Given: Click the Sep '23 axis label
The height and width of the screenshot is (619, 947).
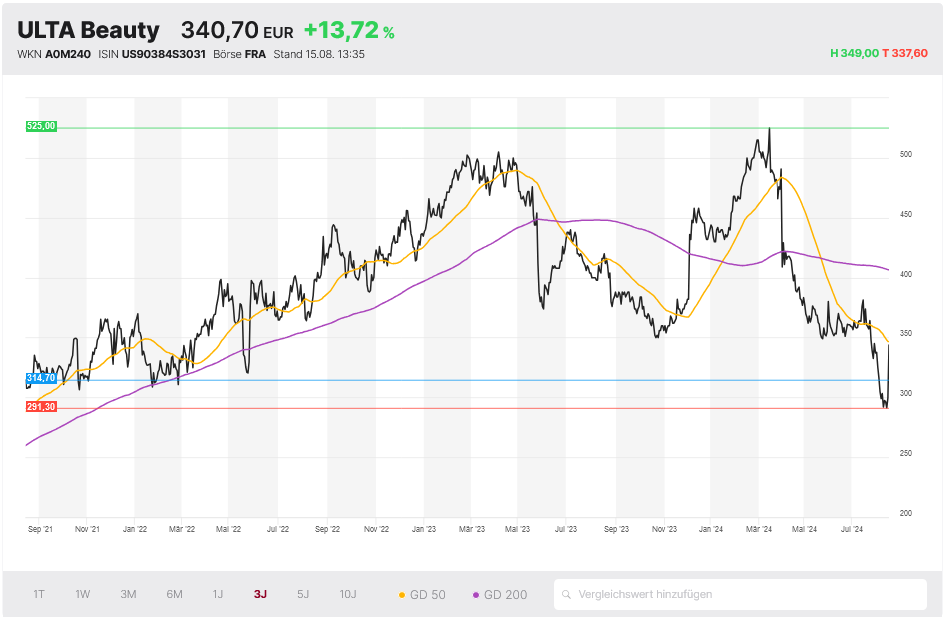Looking at the screenshot, I should 617,529.
